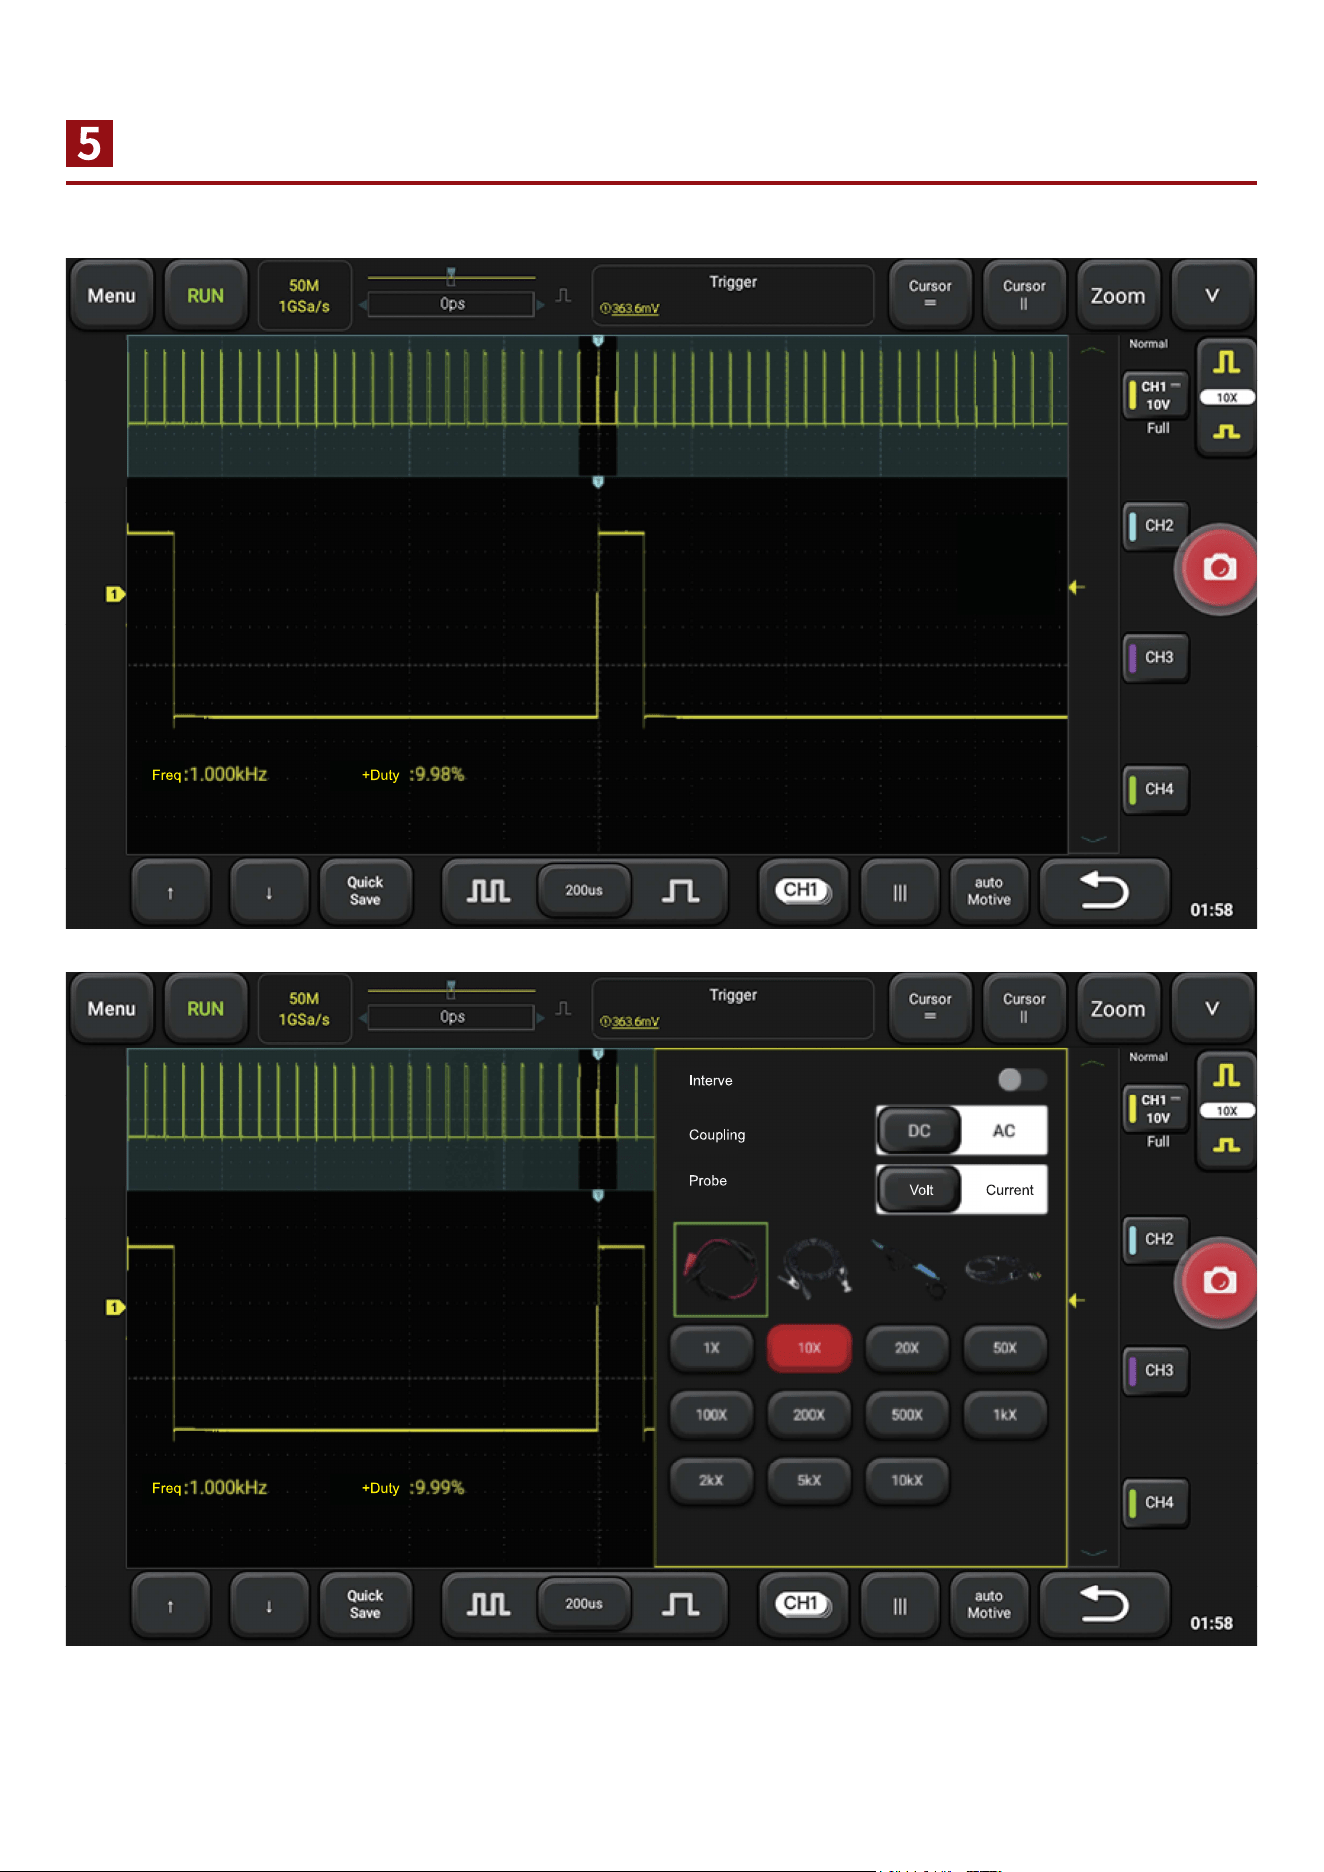1324x1872 pixels.
Task: Open the Menu in top screenshot
Action: [x=111, y=295]
